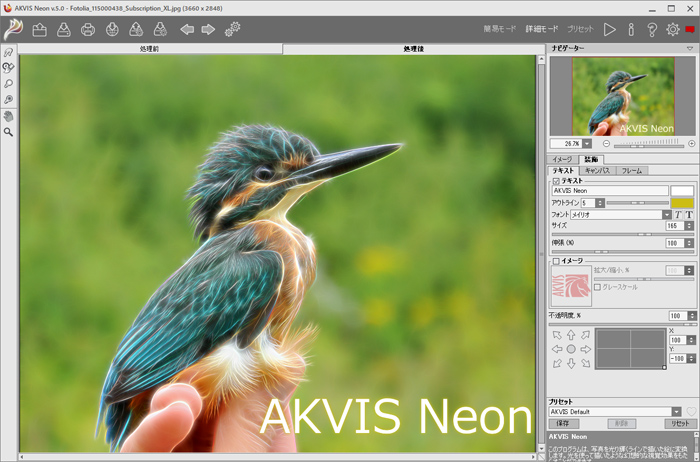Toggle the グレースケール checkbox
The image size is (700, 462).
[597, 287]
